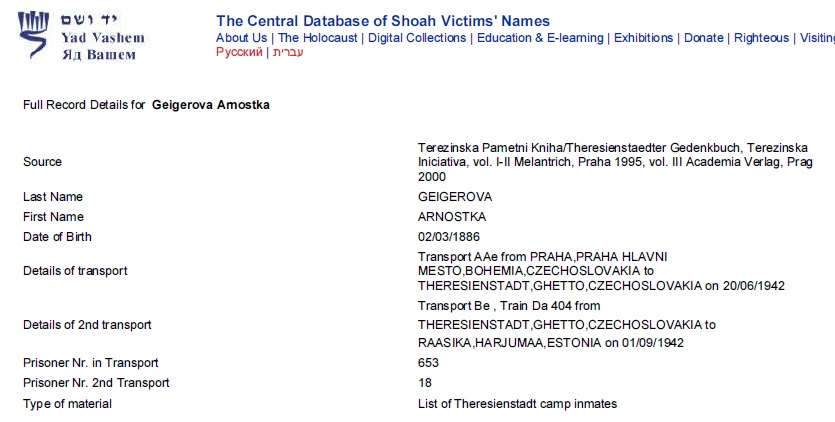This screenshot has height=422, width=835.
Task: Open The Central Database of Shoah Victims' Names title
Action: click(x=382, y=21)
